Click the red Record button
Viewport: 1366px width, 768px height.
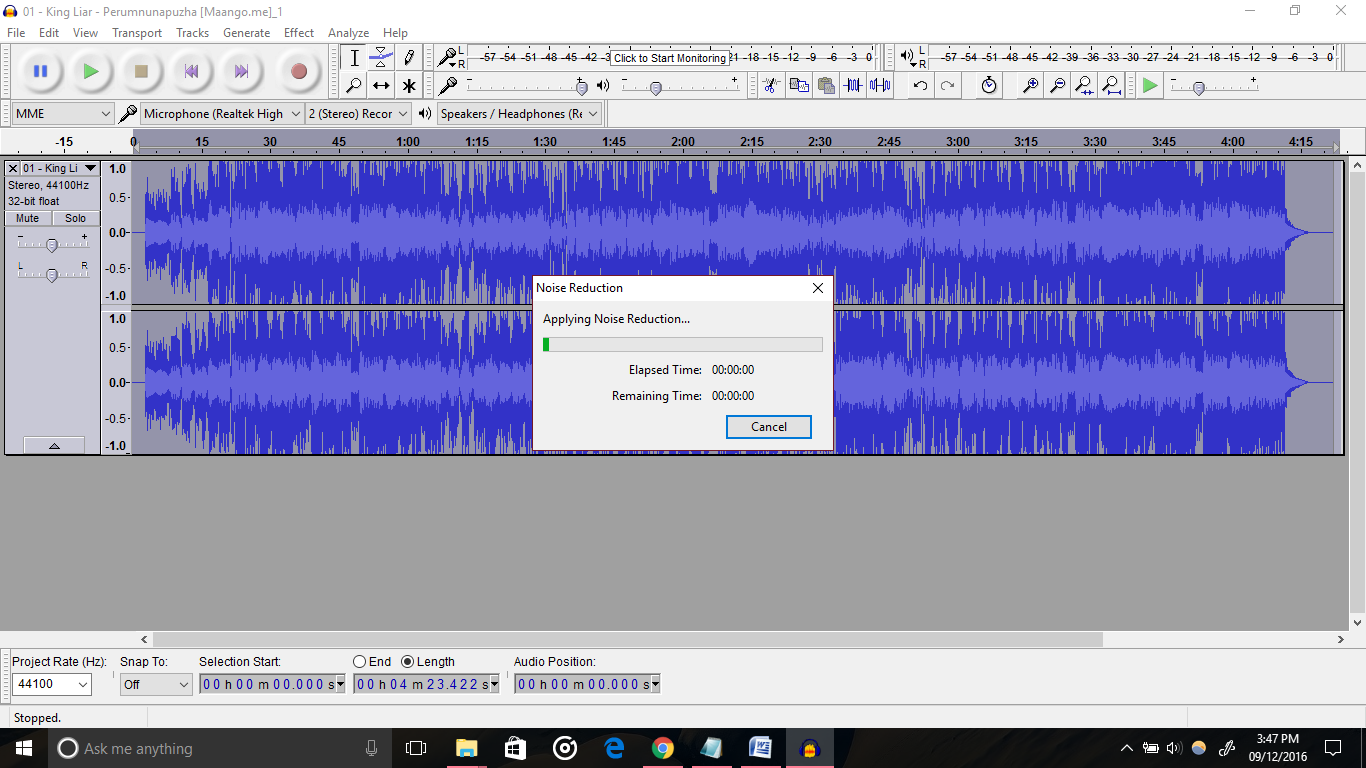(298, 71)
